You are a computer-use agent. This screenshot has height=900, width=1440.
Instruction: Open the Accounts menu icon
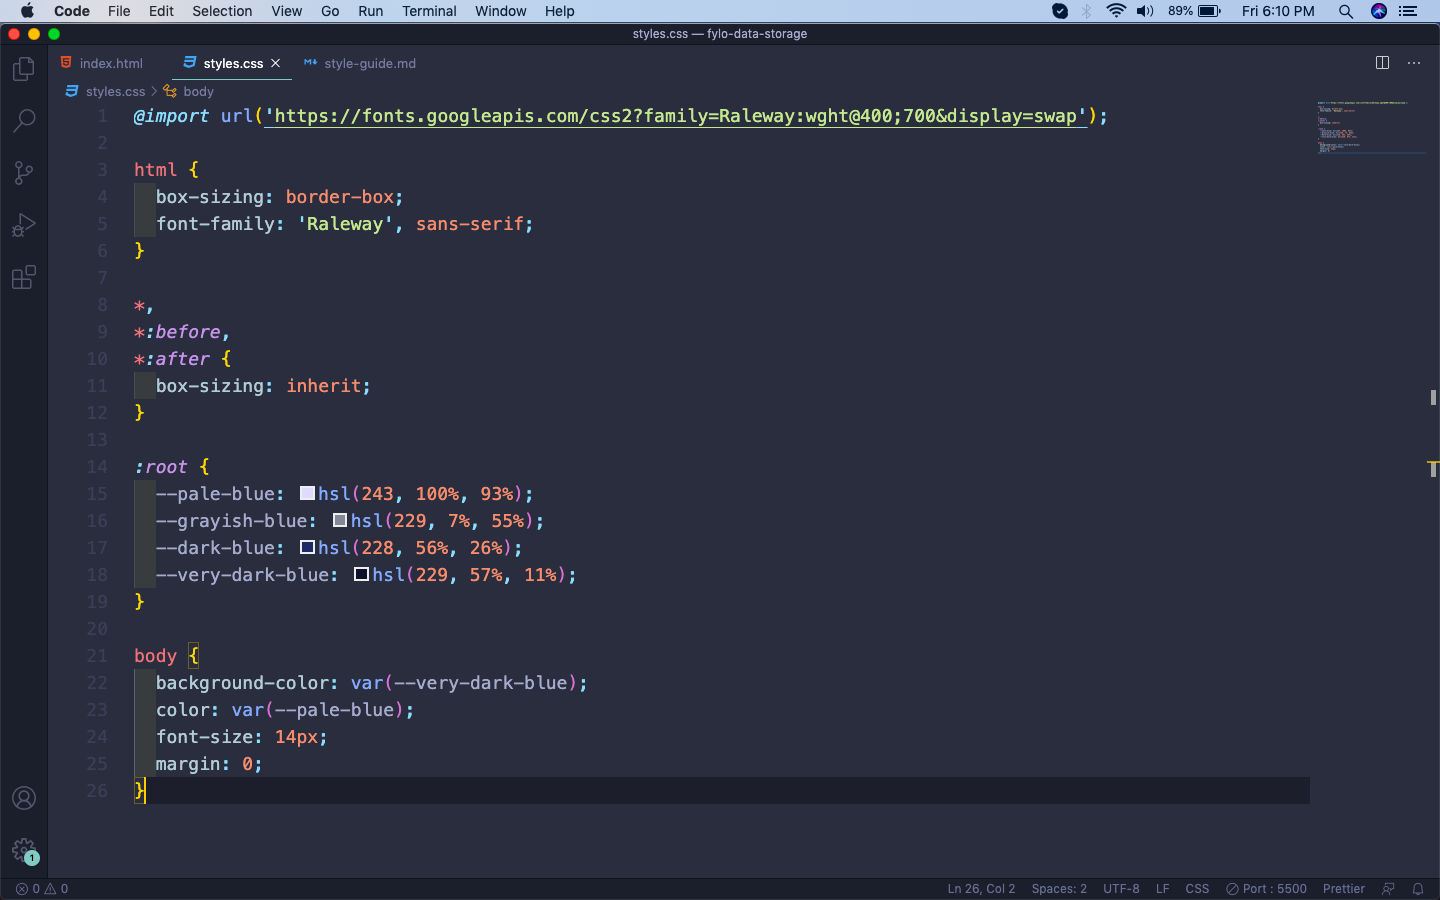click(24, 798)
